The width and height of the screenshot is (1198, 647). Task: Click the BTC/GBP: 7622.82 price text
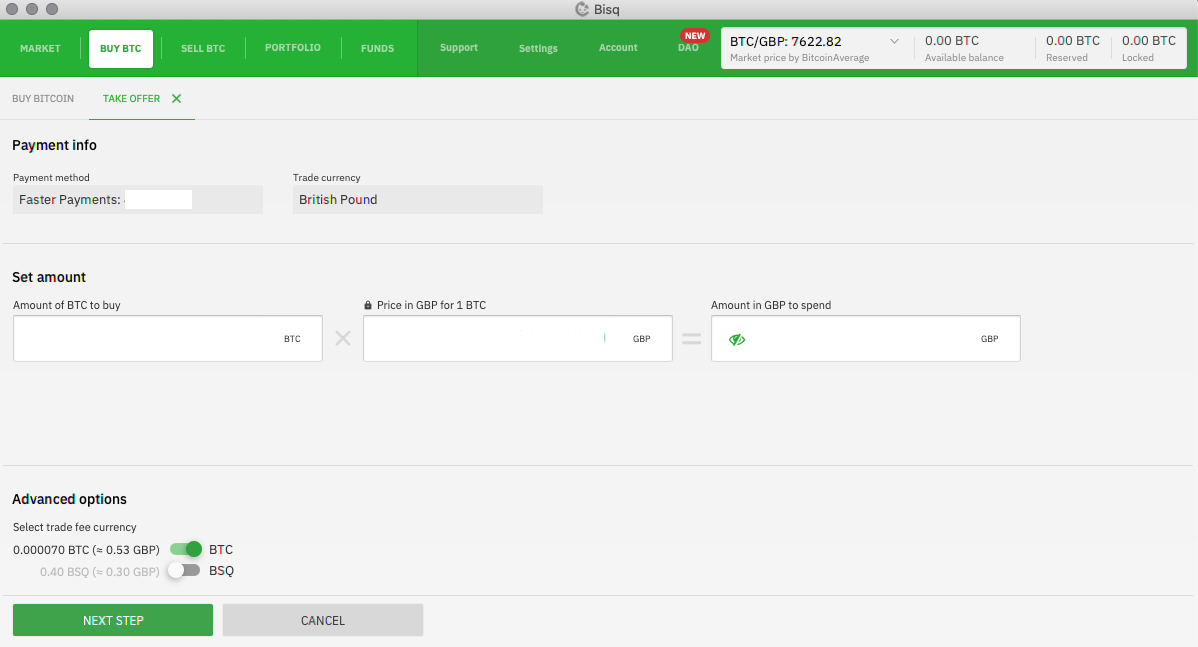(x=785, y=41)
